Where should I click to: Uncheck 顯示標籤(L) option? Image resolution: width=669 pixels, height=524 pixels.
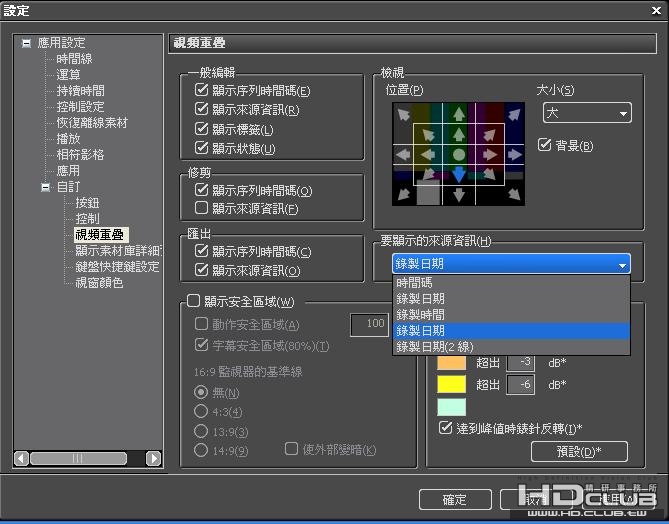coord(201,129)
